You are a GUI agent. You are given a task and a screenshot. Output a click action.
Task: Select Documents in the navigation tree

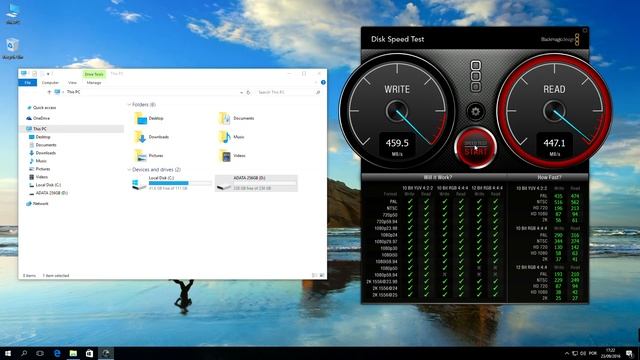(45, 145)
